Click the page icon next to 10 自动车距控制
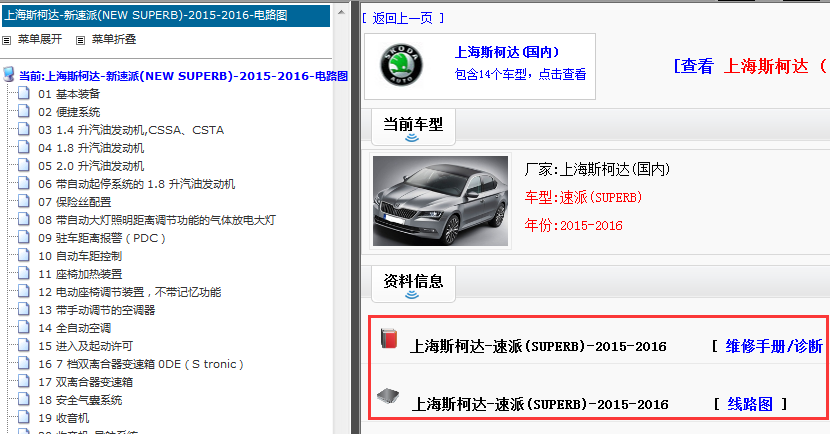 click(23, 256)
